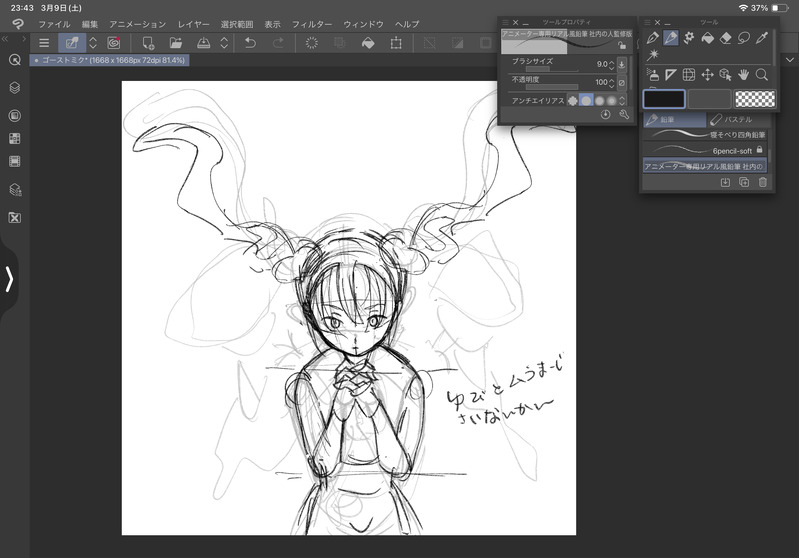Expand anti-aliasing stepper arrows

622,101
